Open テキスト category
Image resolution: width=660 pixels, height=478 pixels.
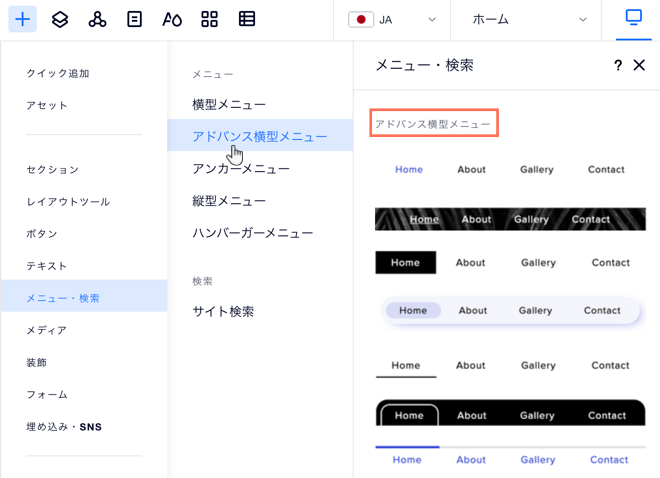pyautogui.click(x=47, y=266)
